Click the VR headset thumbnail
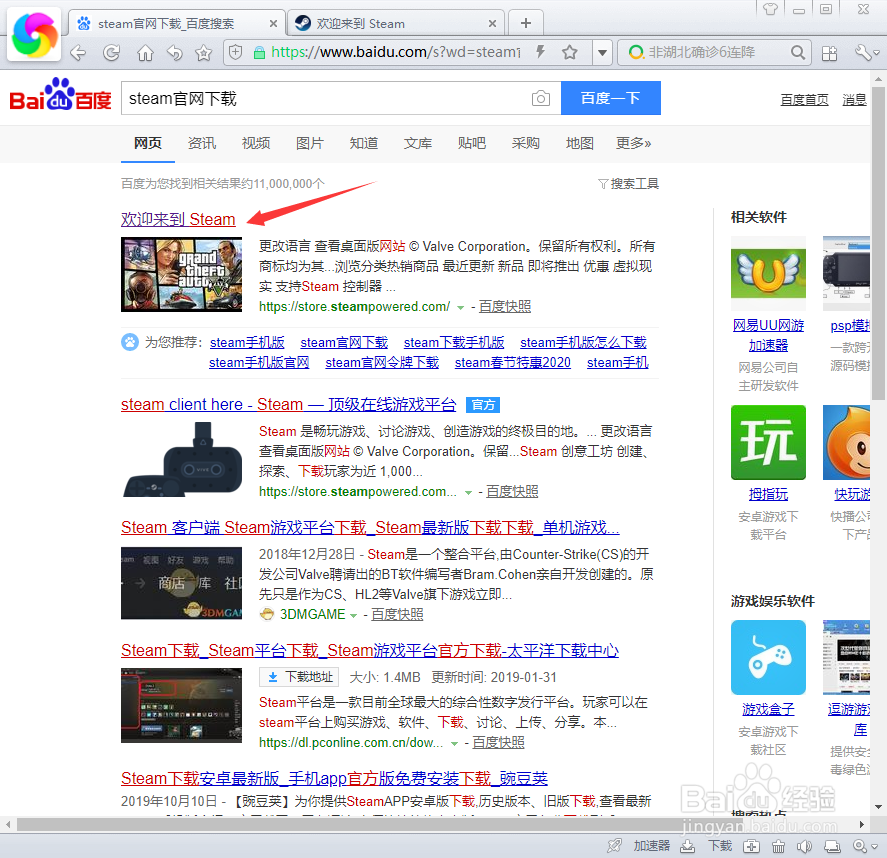Image resolution: width=887 pixels, height=858 pixels. pos(181,459)
